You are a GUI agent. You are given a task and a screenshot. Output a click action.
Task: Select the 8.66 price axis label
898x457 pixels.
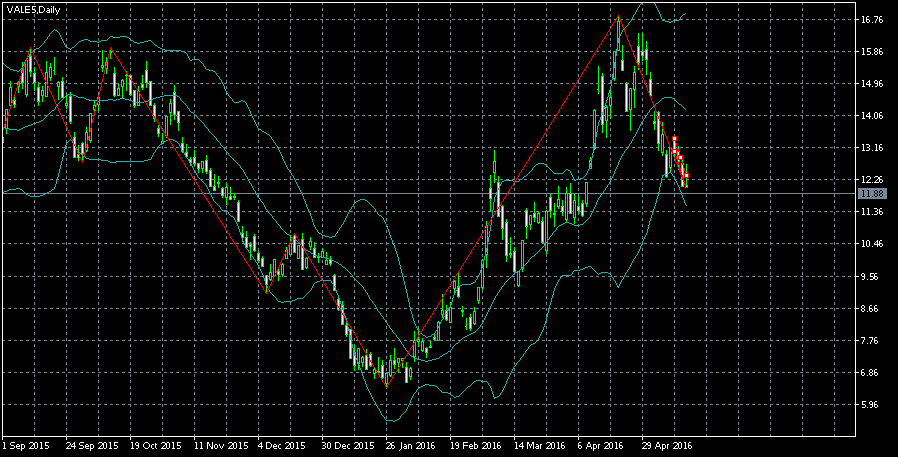[872, 309]
